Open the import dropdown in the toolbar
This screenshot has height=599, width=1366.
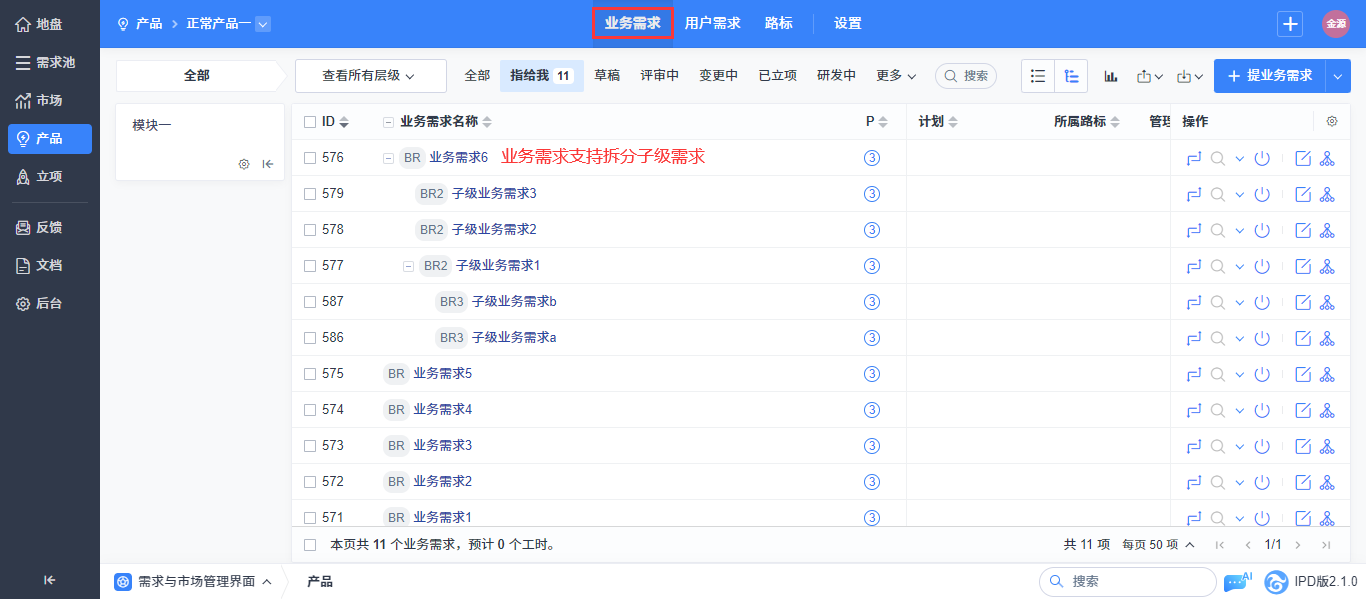pos(1190,76)
